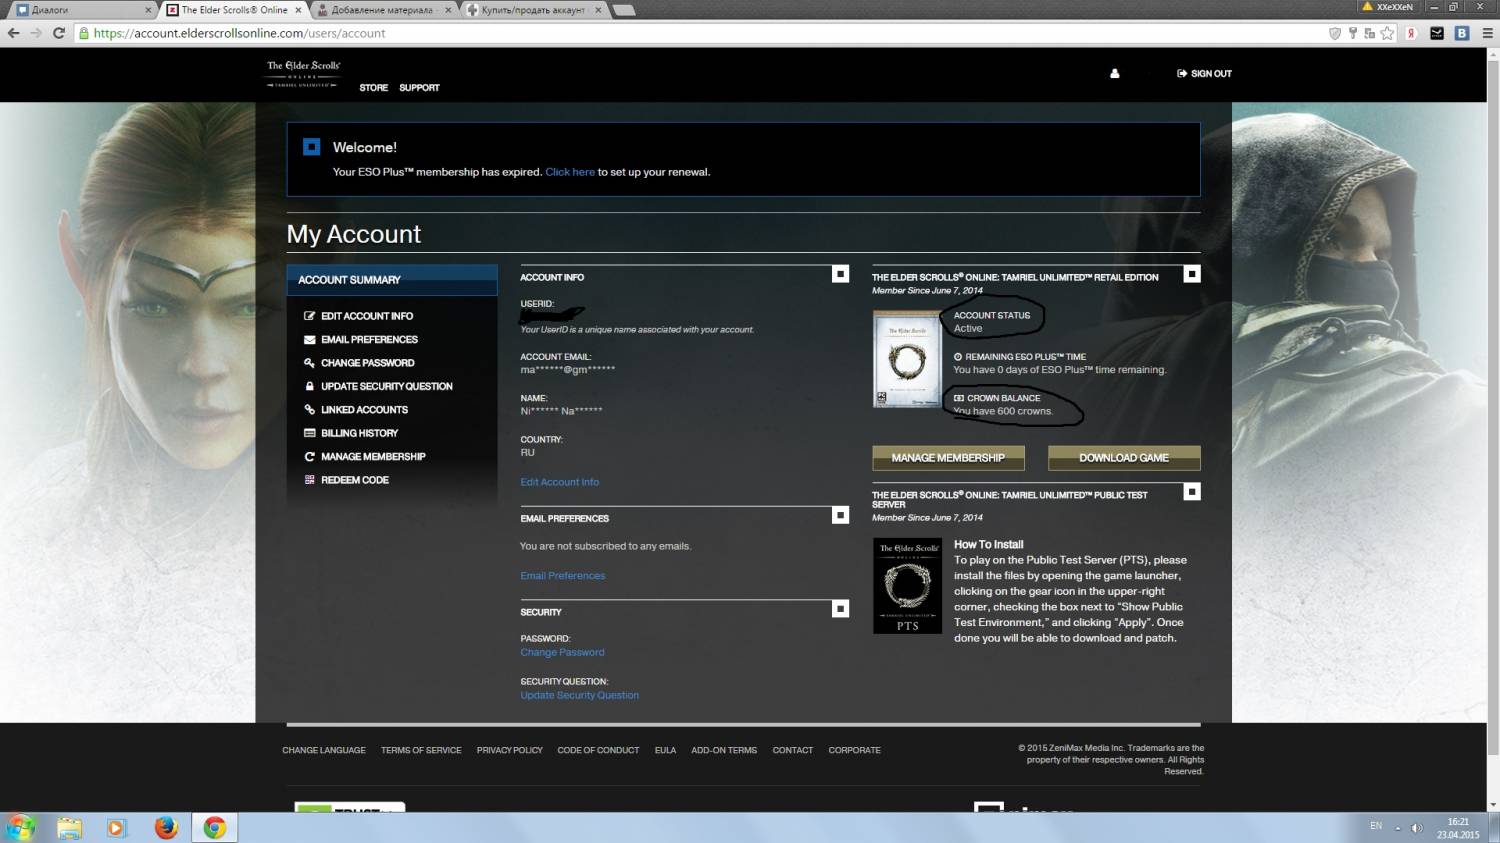The width and height of the screenshot is (1500, 843).
Task: Collapse the Tamriel Unlimited Retail Edition panel
Action: [x=1192, y=274]
